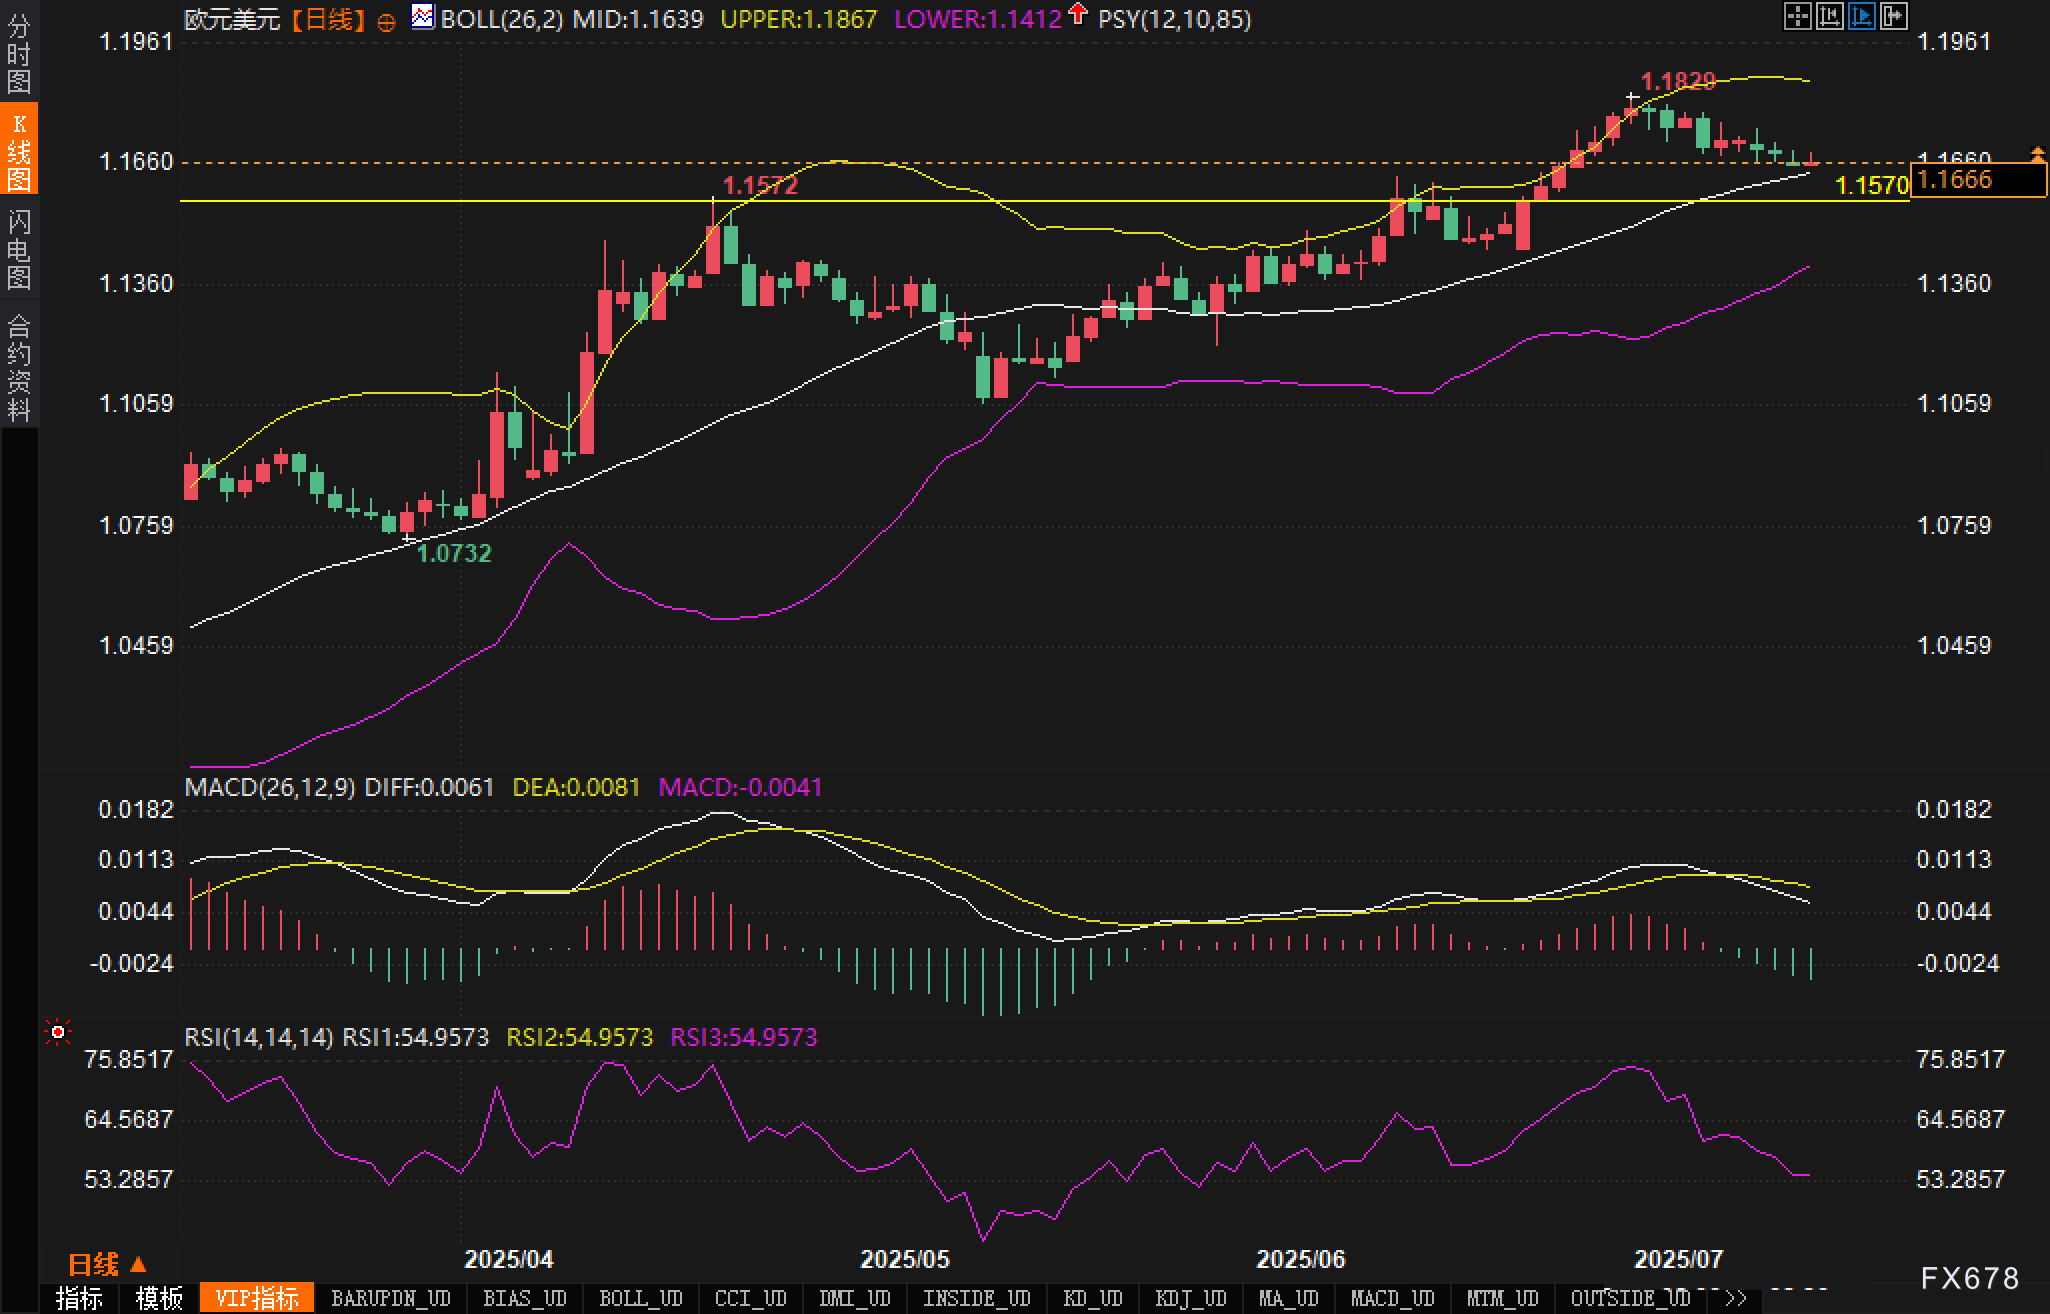Open the 闪电图 lightning chart view

[18, 249]
